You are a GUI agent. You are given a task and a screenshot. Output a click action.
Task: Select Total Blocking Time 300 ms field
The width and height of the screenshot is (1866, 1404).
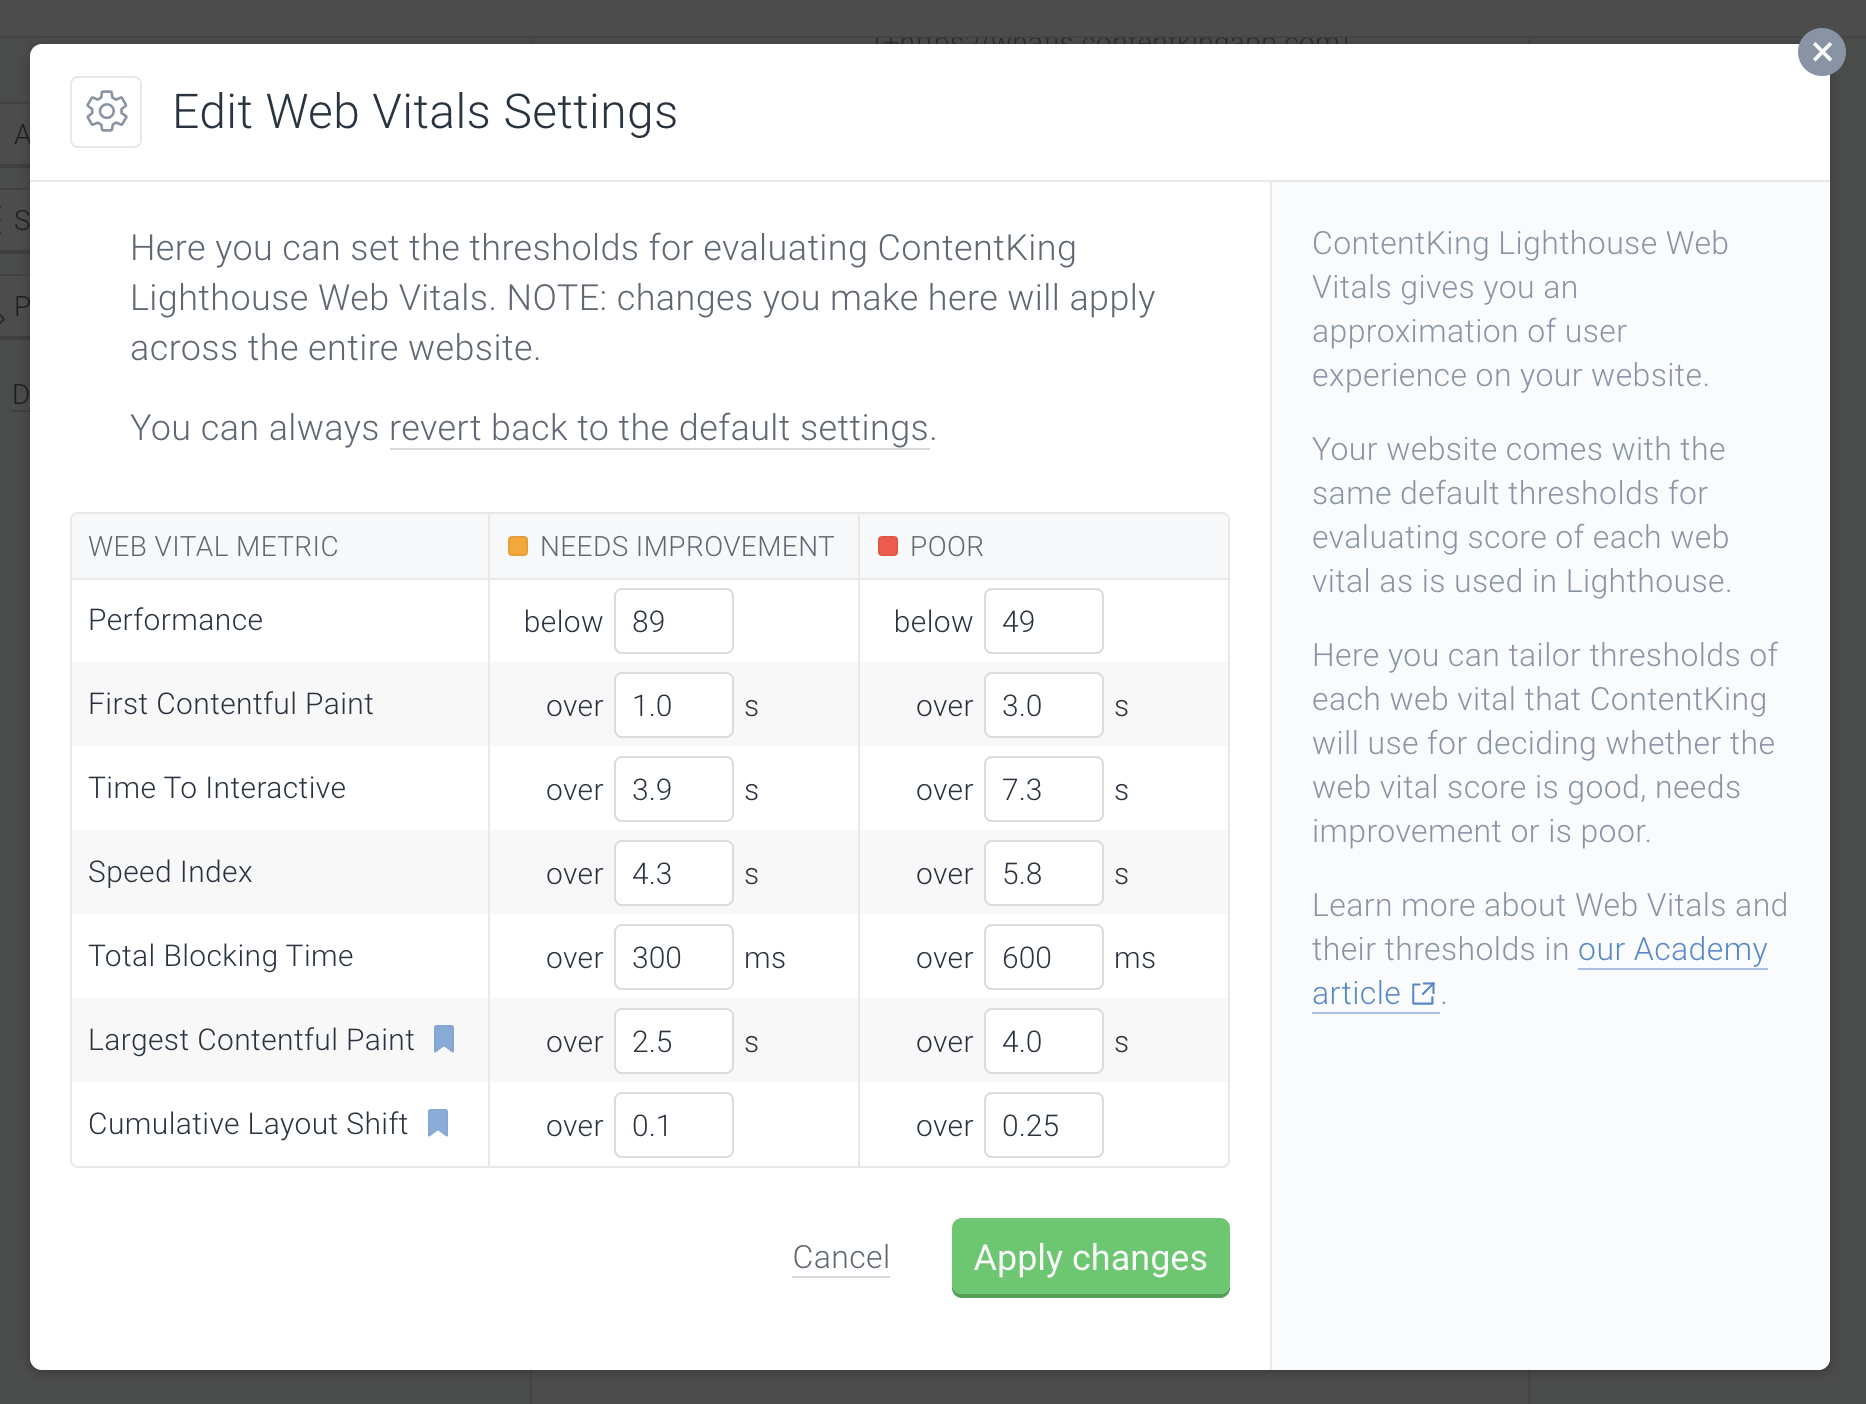pos(674,957)
